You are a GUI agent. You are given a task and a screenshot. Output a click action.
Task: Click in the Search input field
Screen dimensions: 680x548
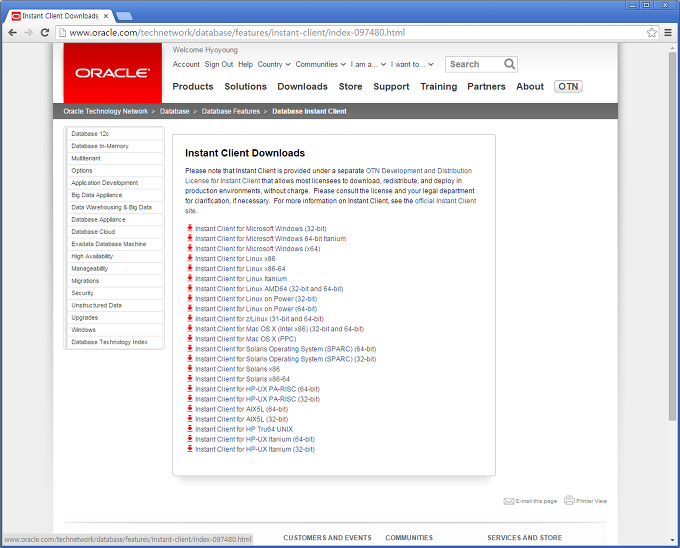[x=475, y=64]
